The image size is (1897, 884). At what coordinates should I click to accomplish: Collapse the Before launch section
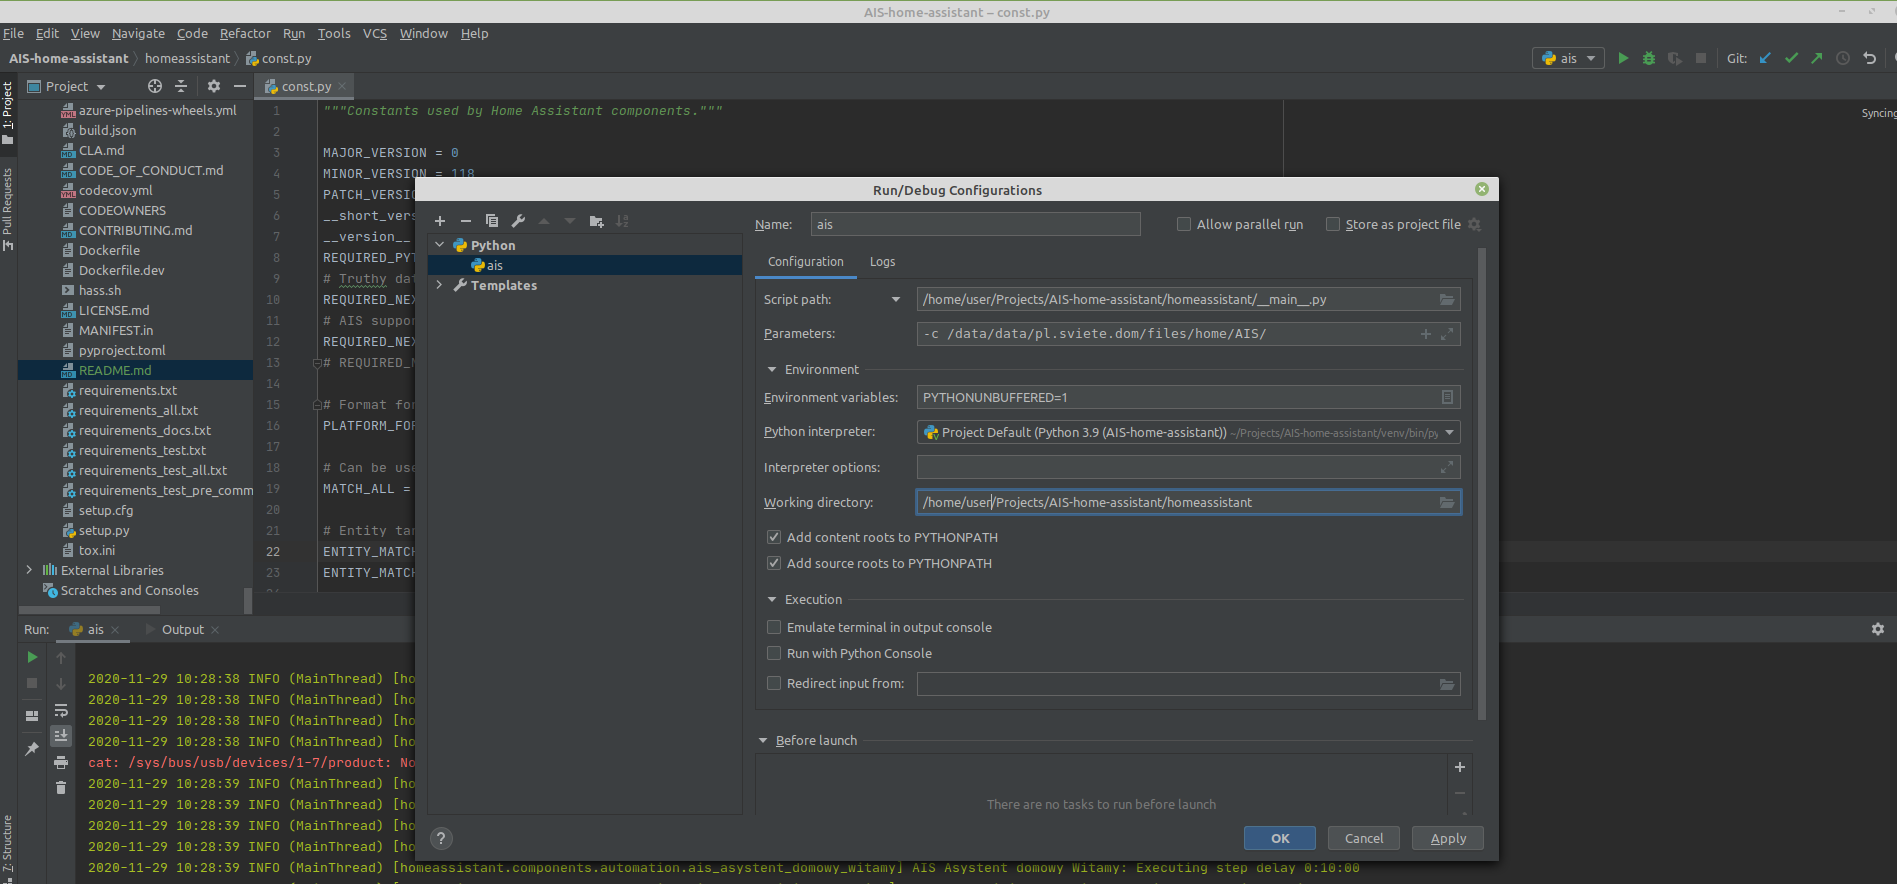coord(763,741)
